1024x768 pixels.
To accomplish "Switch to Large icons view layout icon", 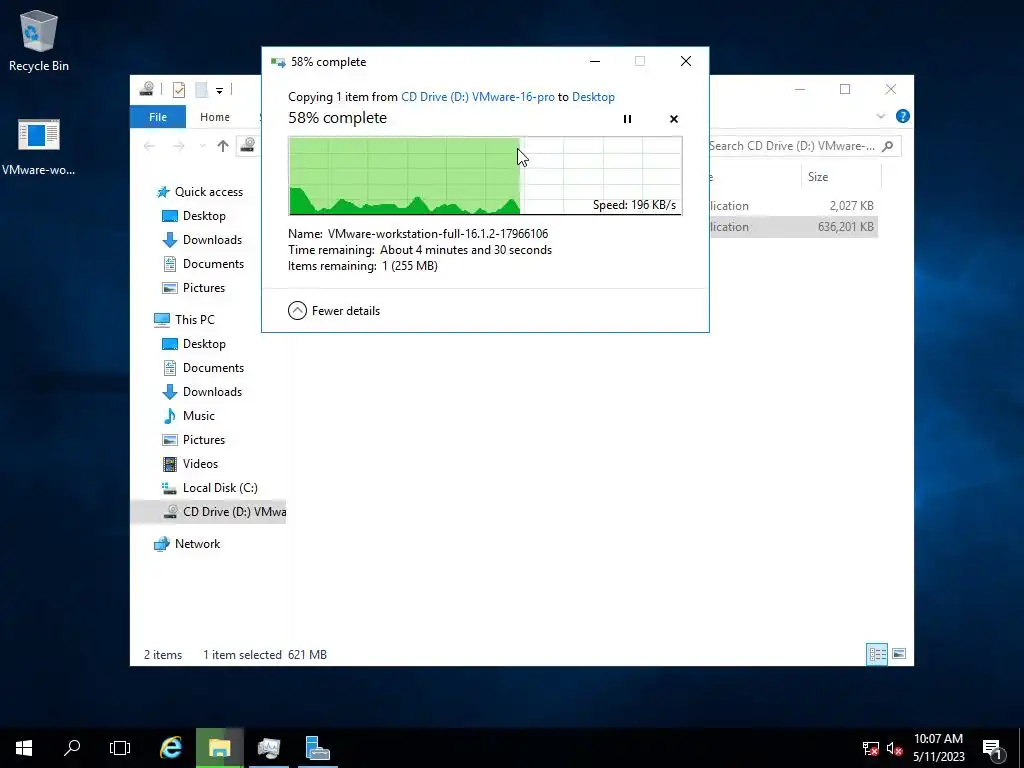I will 899,654.
